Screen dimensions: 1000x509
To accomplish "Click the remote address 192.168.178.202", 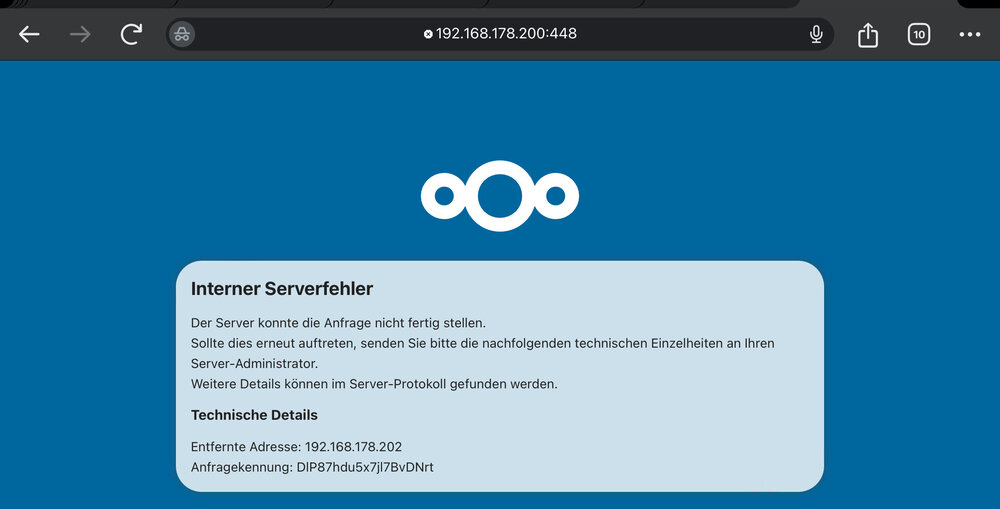I will (x=353, y=446).
